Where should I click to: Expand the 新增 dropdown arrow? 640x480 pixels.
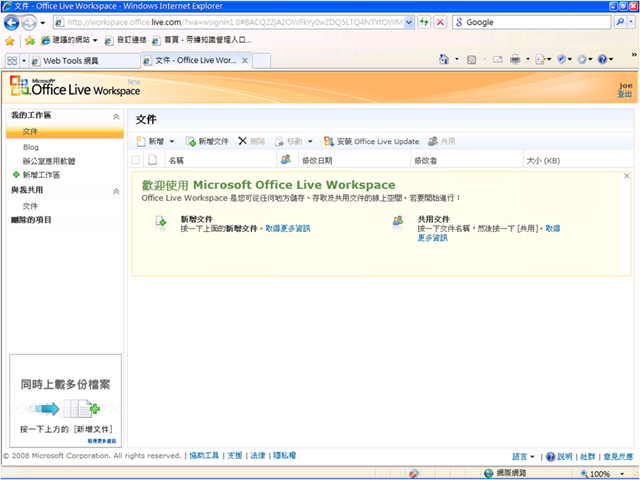[172, 142]
